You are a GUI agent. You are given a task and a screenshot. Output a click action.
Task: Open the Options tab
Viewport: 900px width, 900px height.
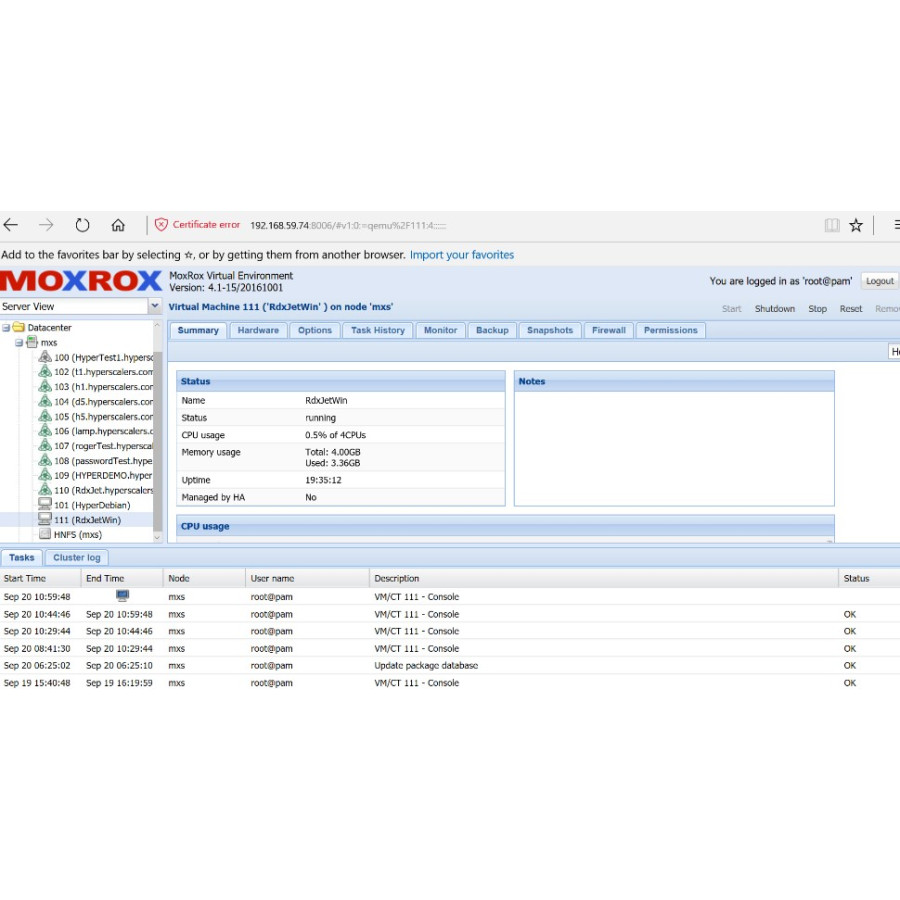click(x=315, y=330)
